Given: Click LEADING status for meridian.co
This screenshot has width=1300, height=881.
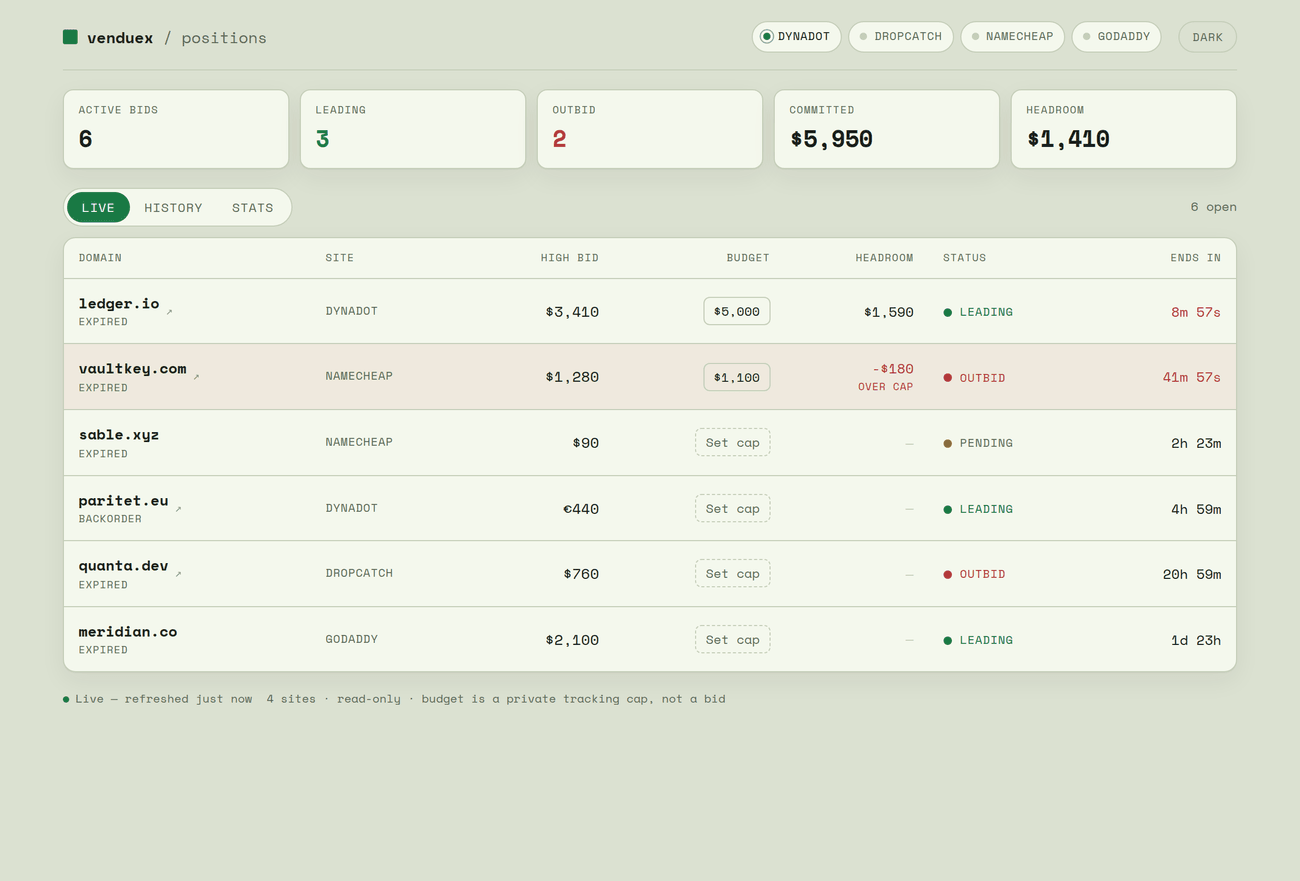Looking at the screenshot, I should pyautogui.click(x=978, y=640).
